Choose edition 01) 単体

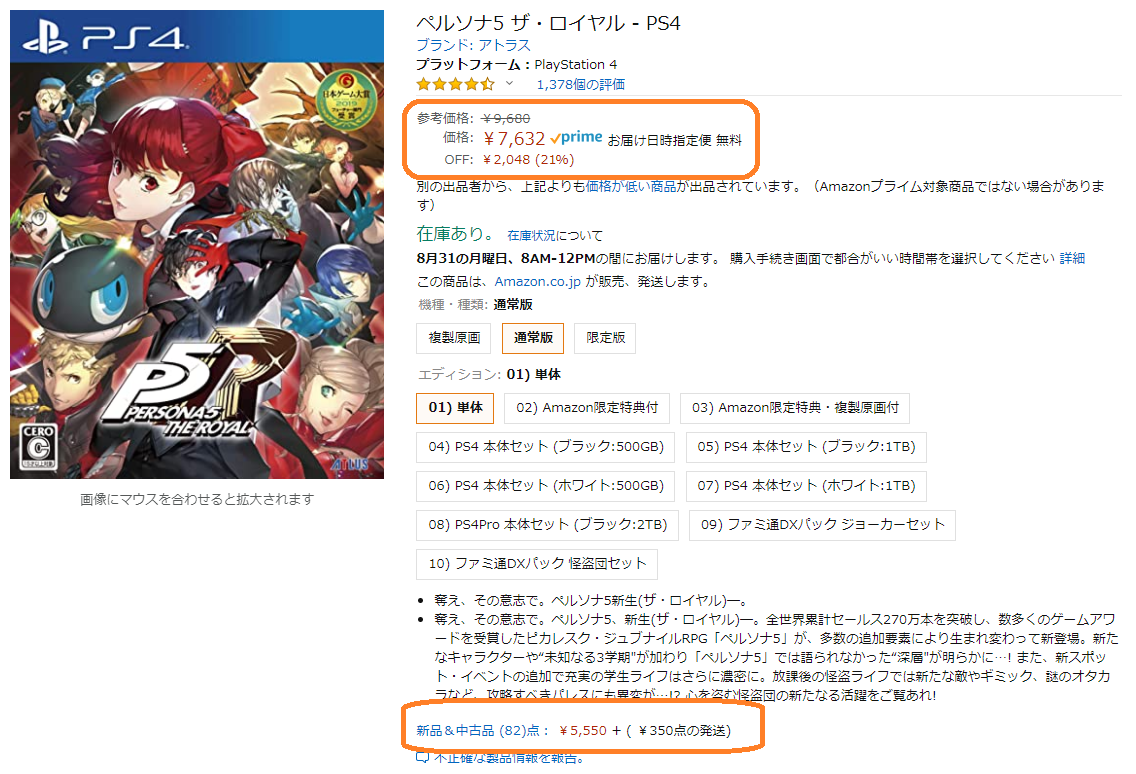pyautogui.click(x=455, y=408)
